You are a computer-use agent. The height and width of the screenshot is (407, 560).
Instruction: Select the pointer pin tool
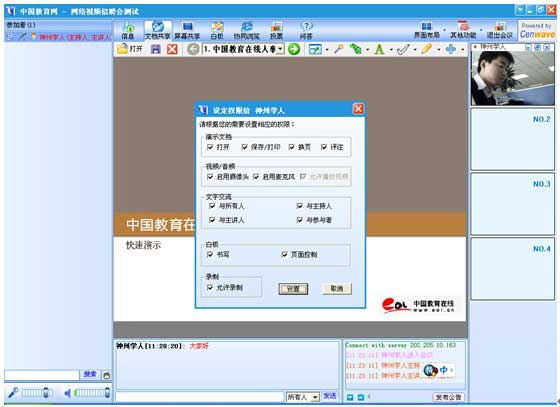tap(339, 49)
